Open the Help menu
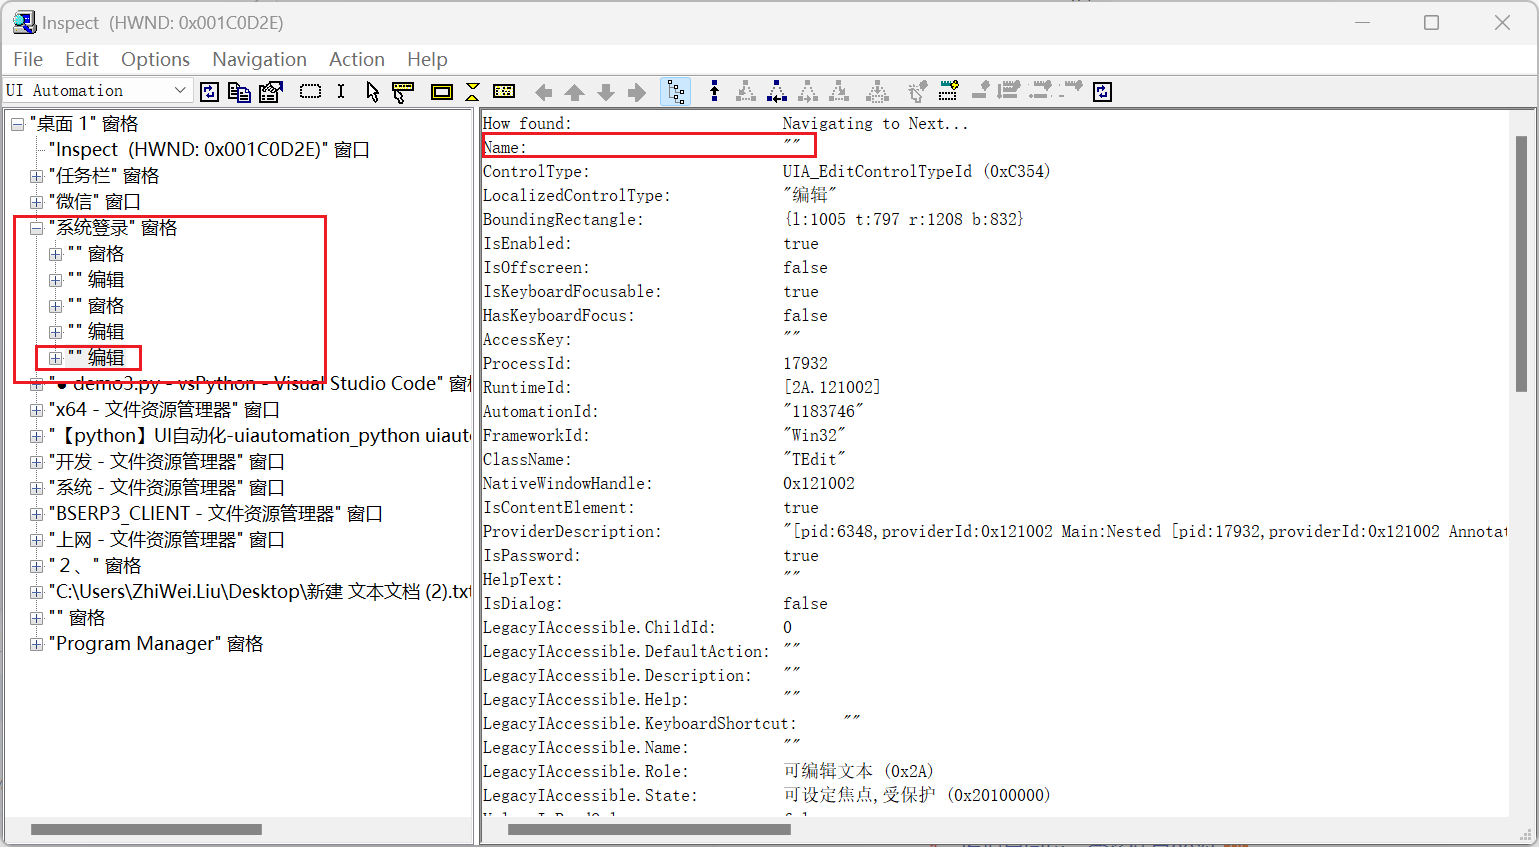The height and width of the screenshot is (847, 1539). 427,59
